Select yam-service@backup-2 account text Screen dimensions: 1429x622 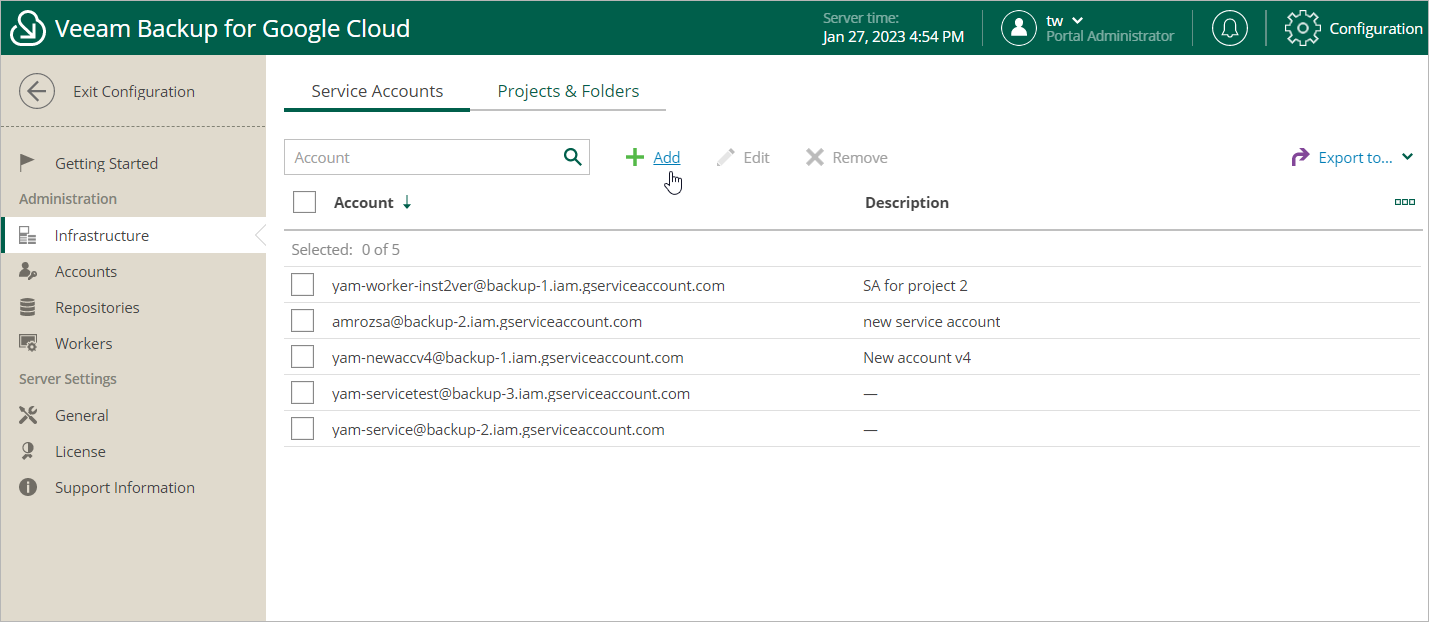(x=498, y=429)
